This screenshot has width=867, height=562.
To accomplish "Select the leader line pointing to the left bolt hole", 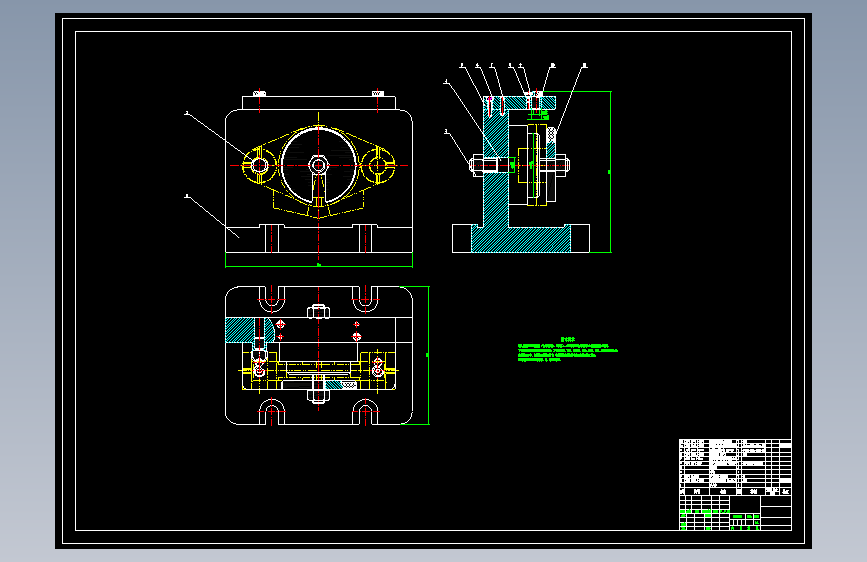I will 218,136.
